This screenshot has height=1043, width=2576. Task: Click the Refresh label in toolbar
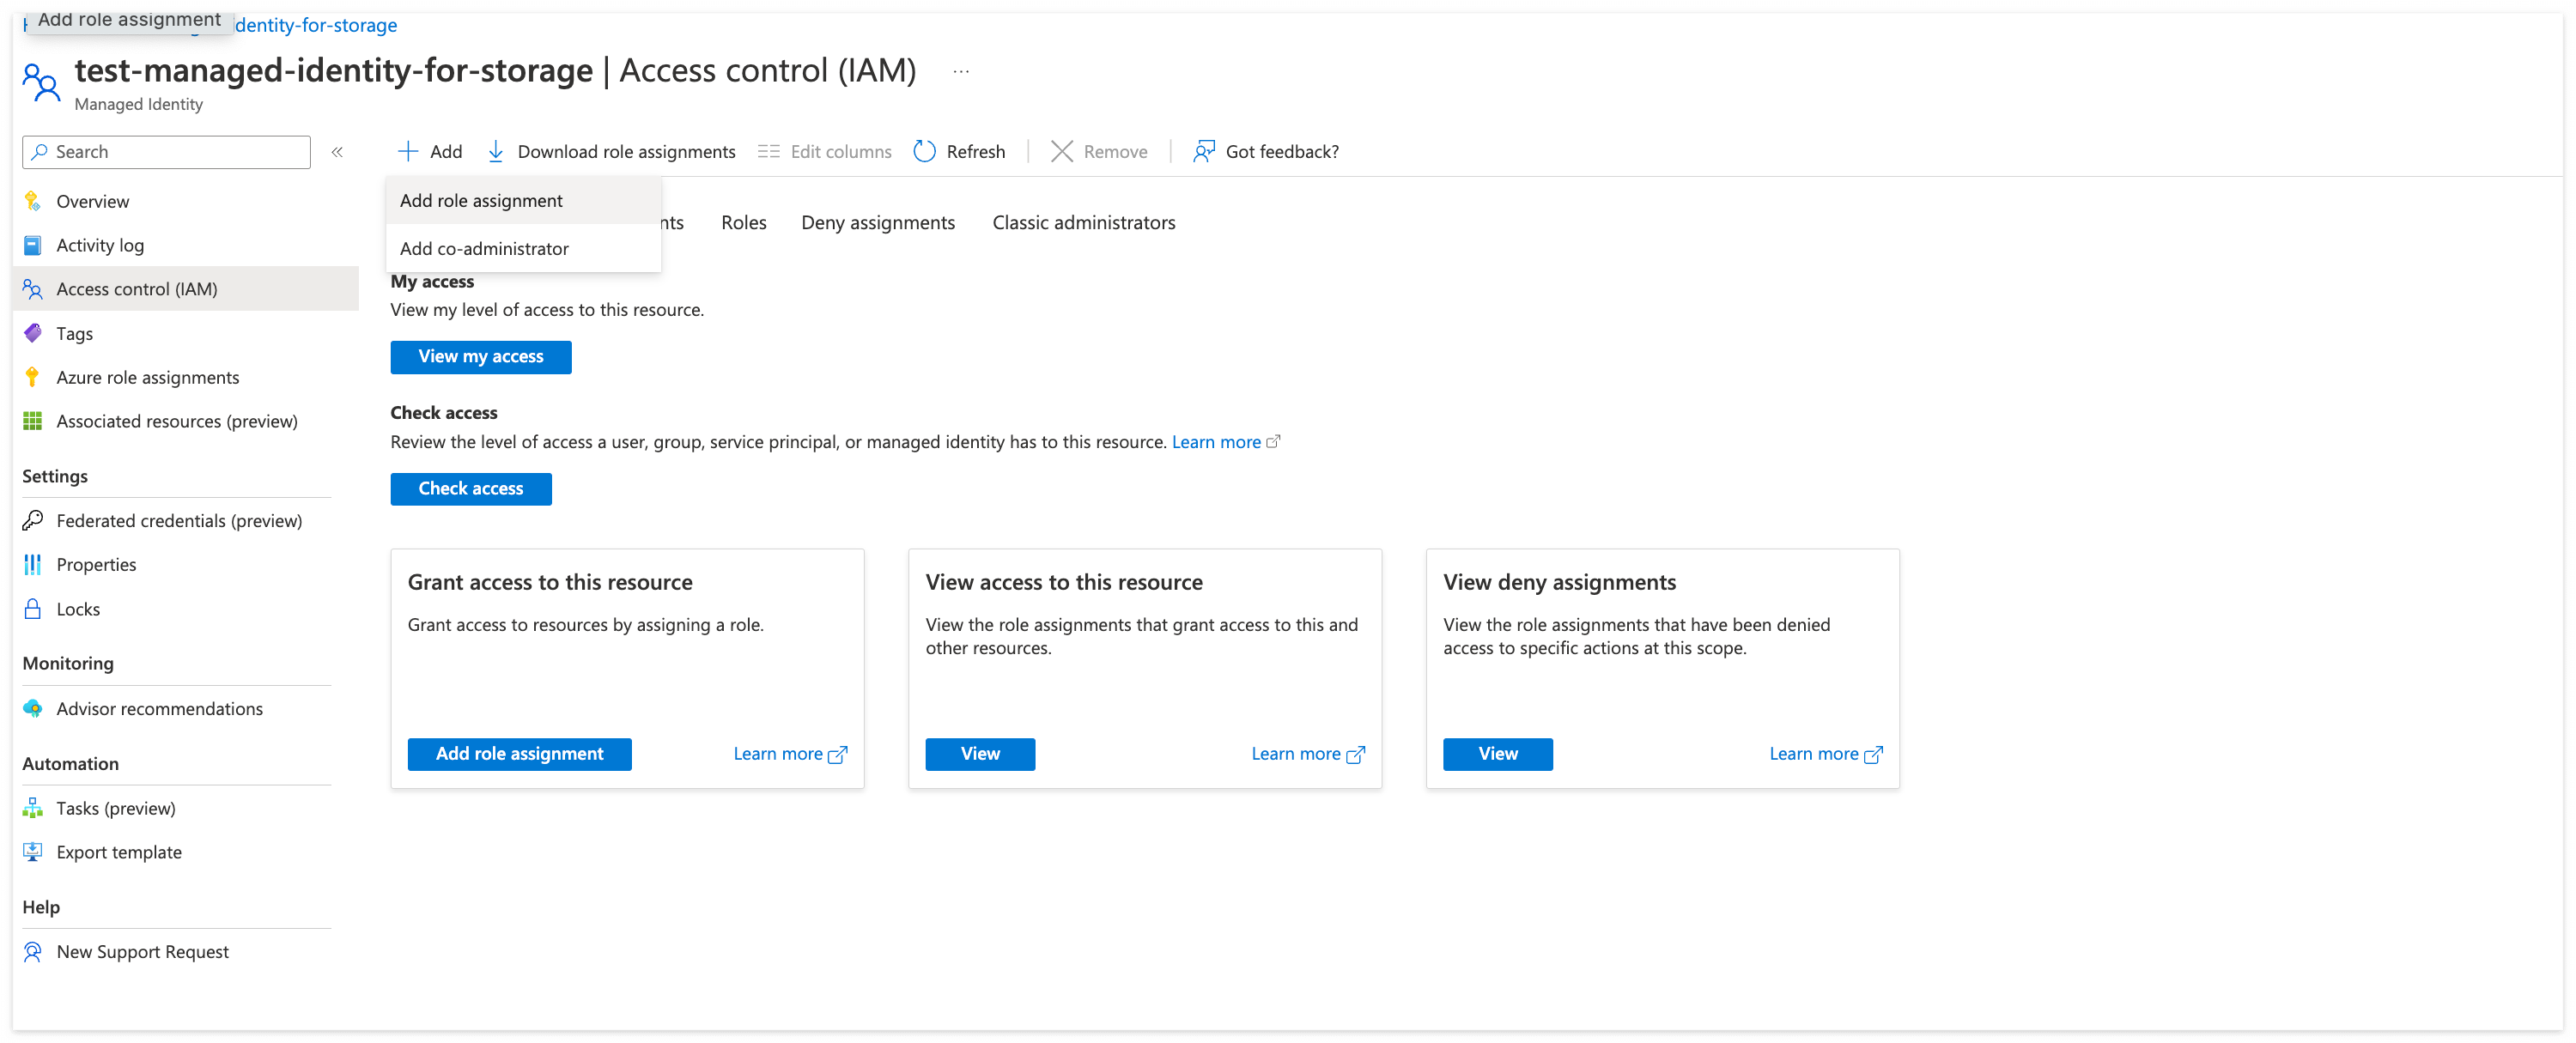(x=976, y=151)
